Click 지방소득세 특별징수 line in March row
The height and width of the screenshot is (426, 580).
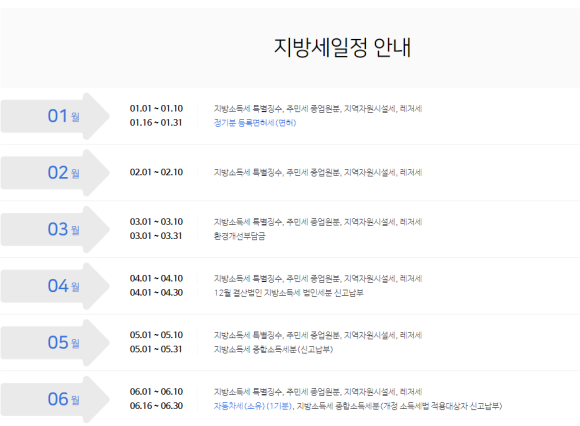(x=318, y=222)
